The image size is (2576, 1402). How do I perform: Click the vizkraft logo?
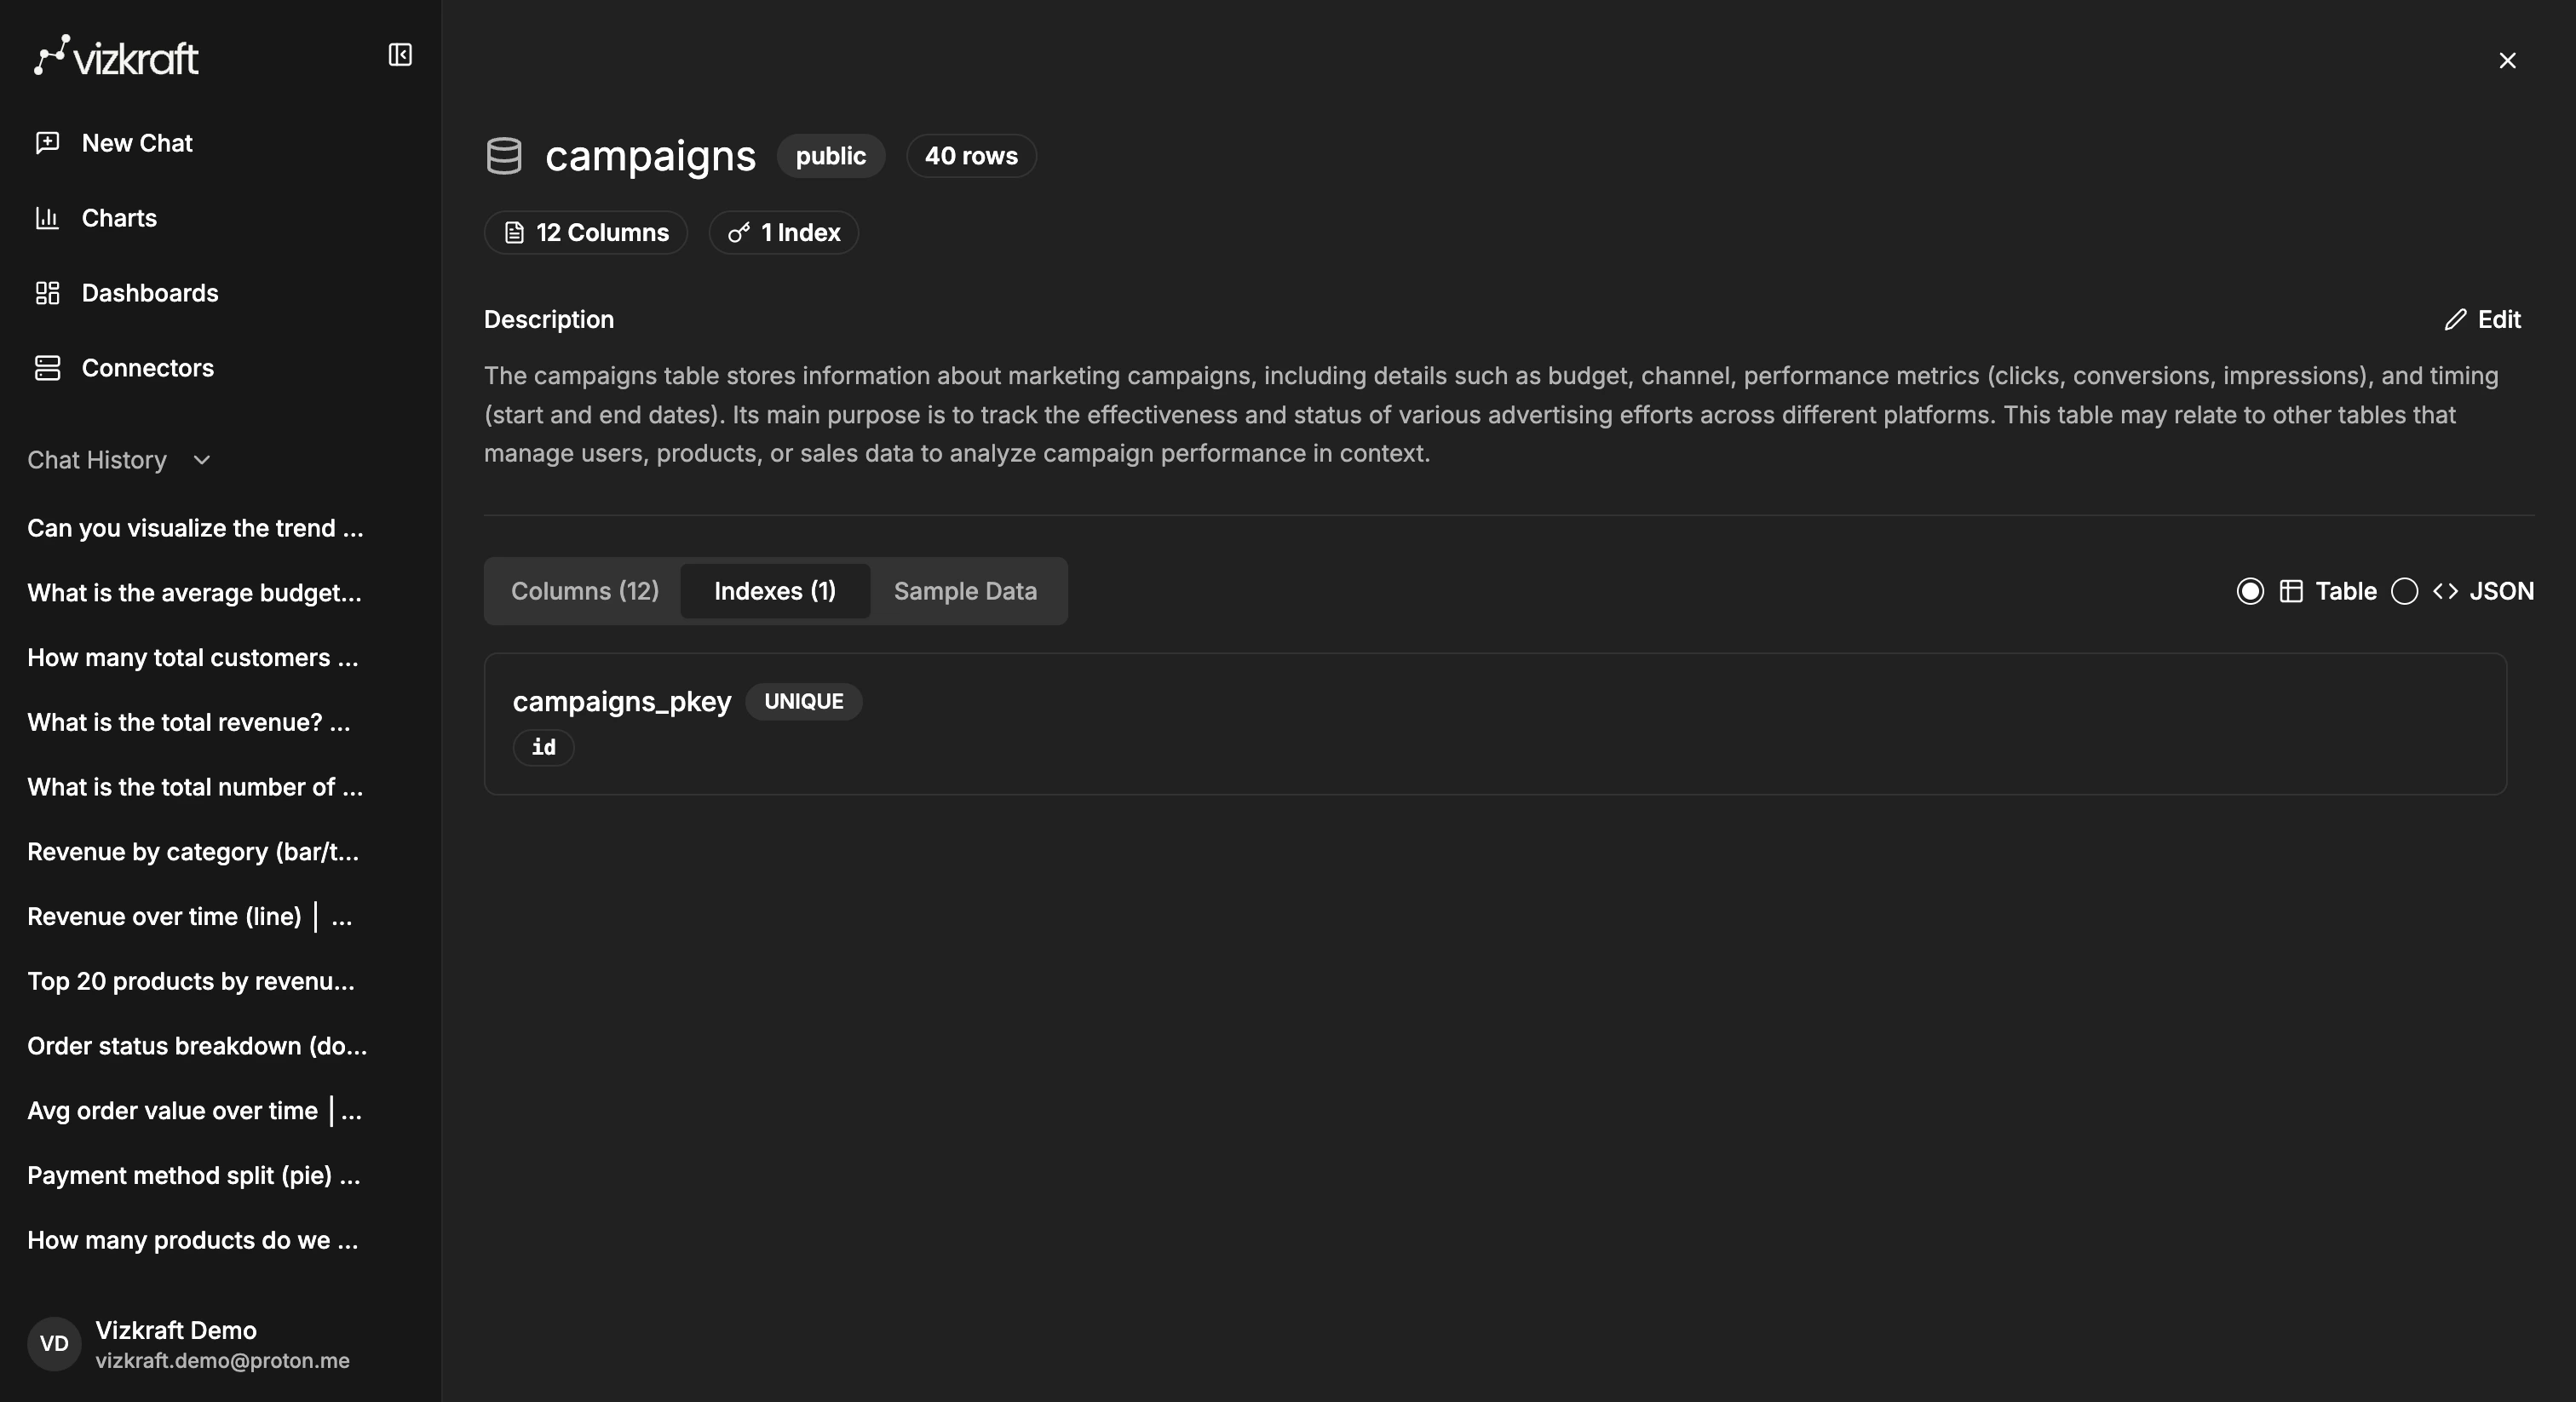tap(117, 57)
